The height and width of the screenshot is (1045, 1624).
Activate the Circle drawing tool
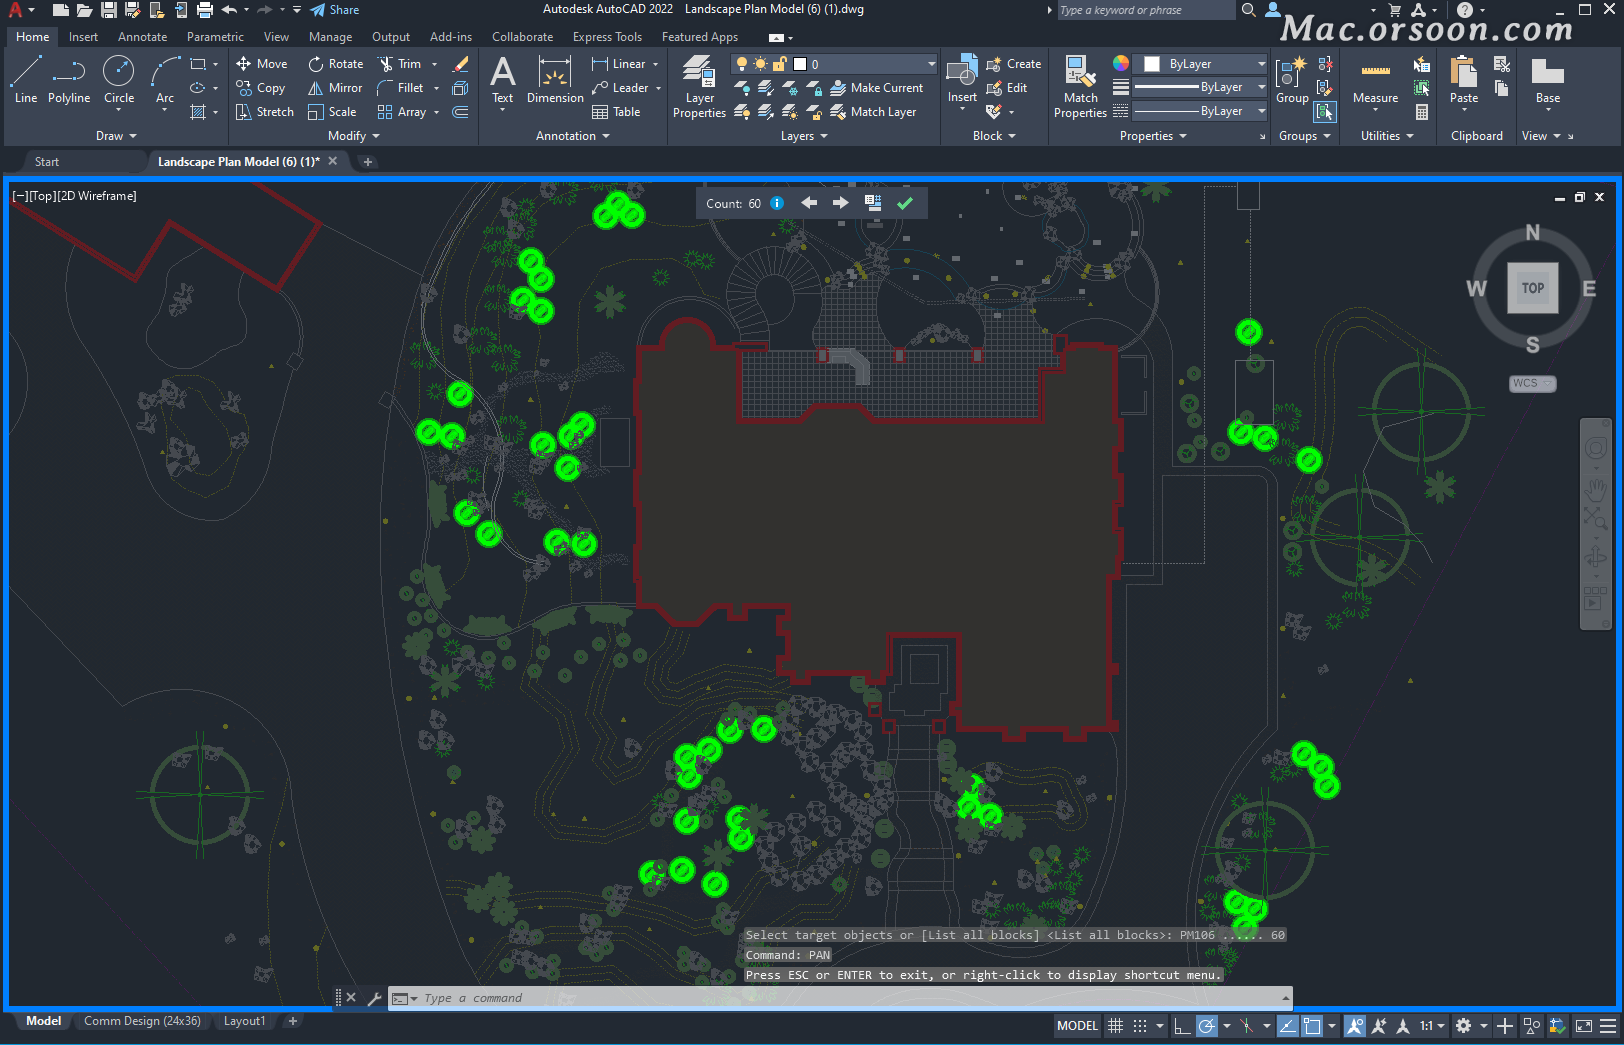coord(119,80)
